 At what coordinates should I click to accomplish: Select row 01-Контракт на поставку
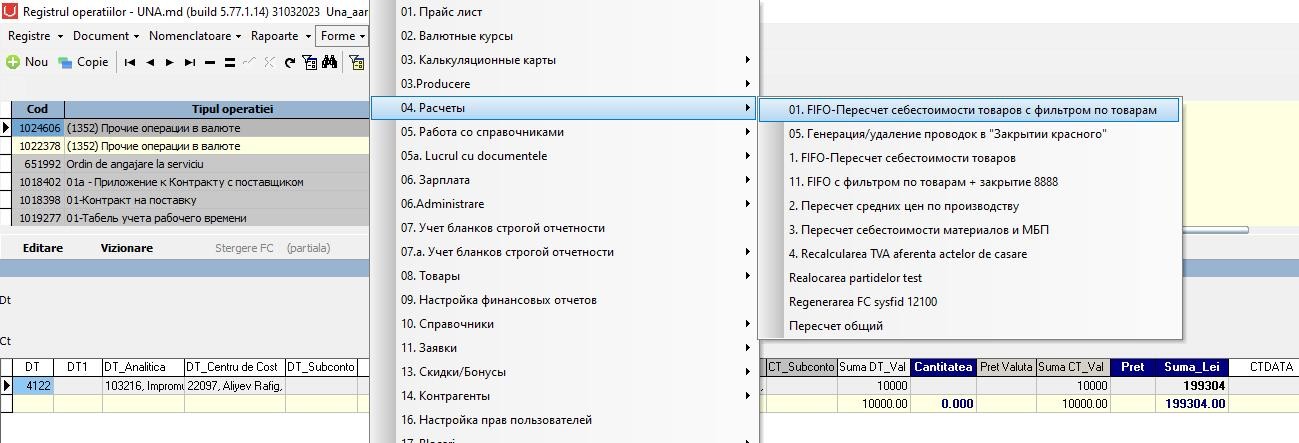click(190, 200)
